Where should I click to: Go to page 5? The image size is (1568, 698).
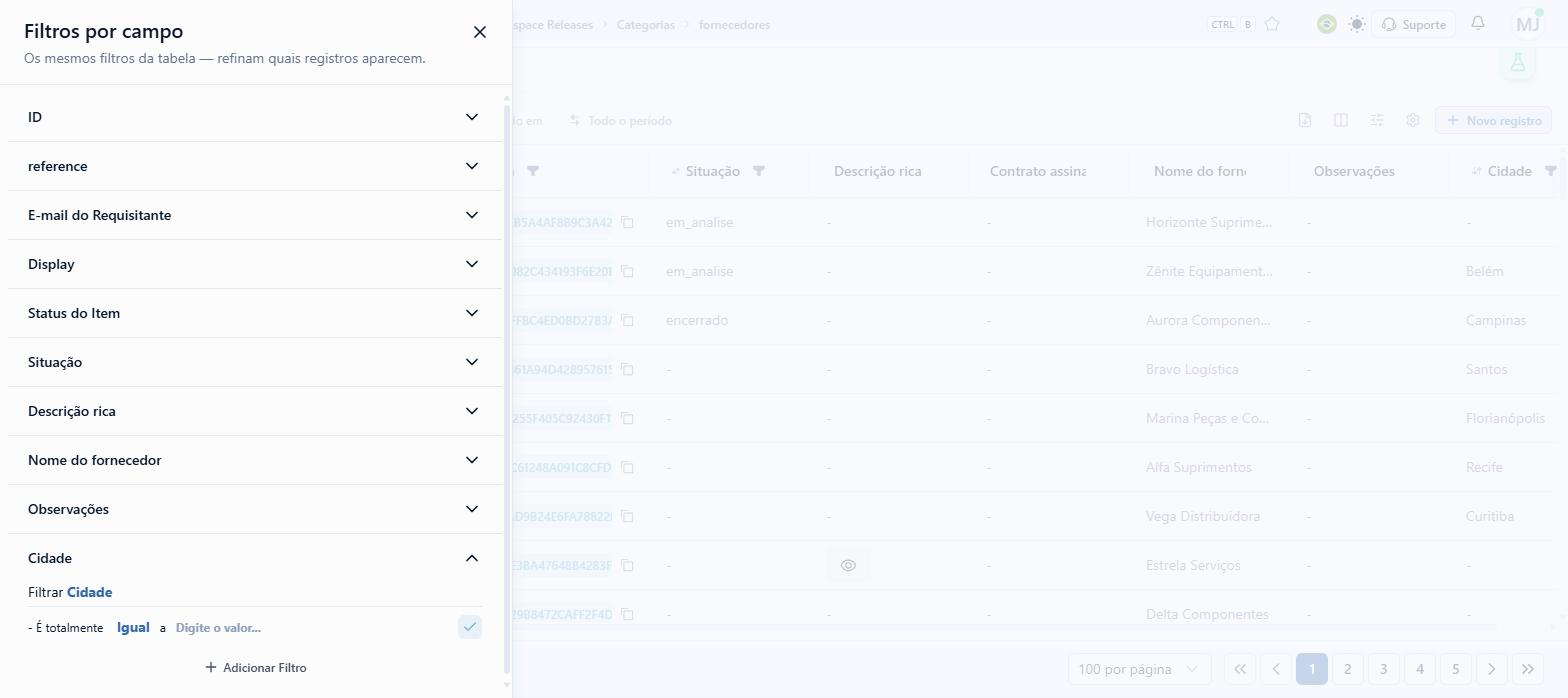point(1456,669)
